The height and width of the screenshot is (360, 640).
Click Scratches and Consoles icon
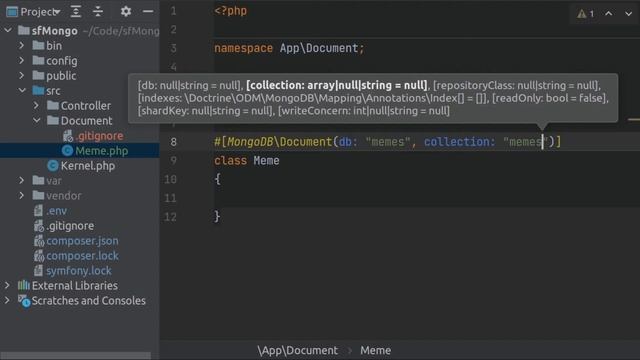pyautogui.click(x=24, y=301)
